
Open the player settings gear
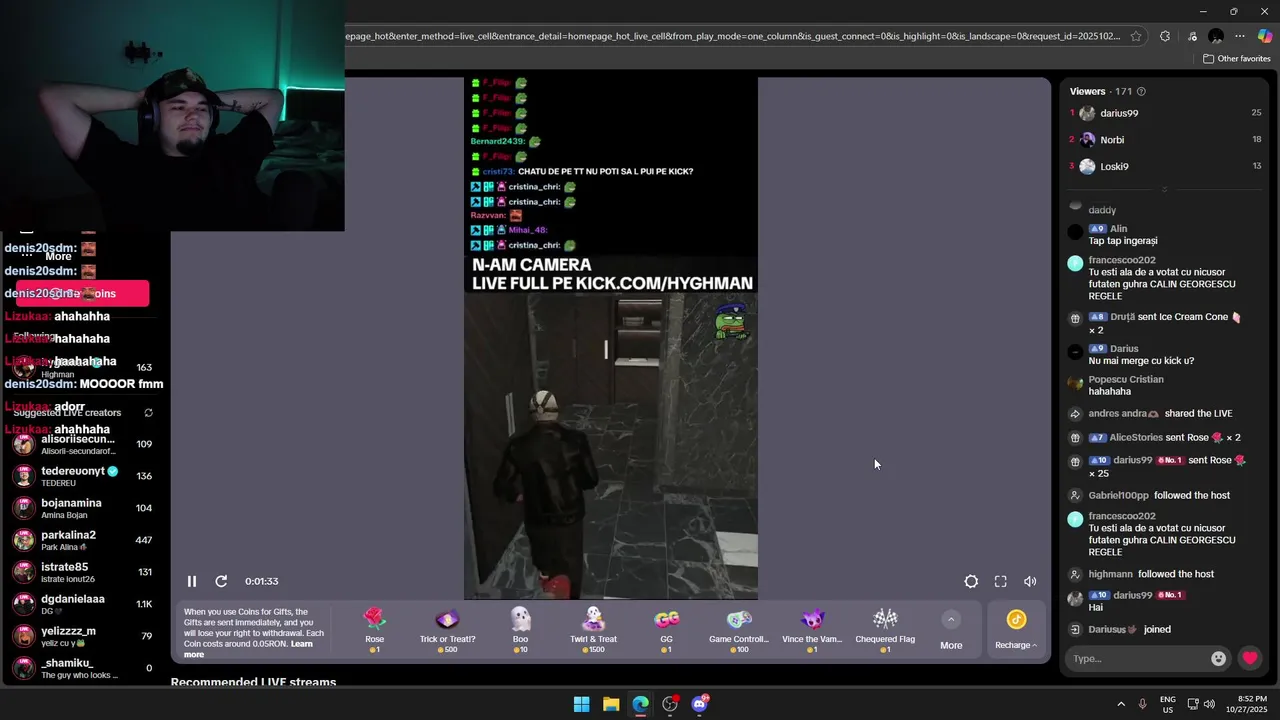971,581
